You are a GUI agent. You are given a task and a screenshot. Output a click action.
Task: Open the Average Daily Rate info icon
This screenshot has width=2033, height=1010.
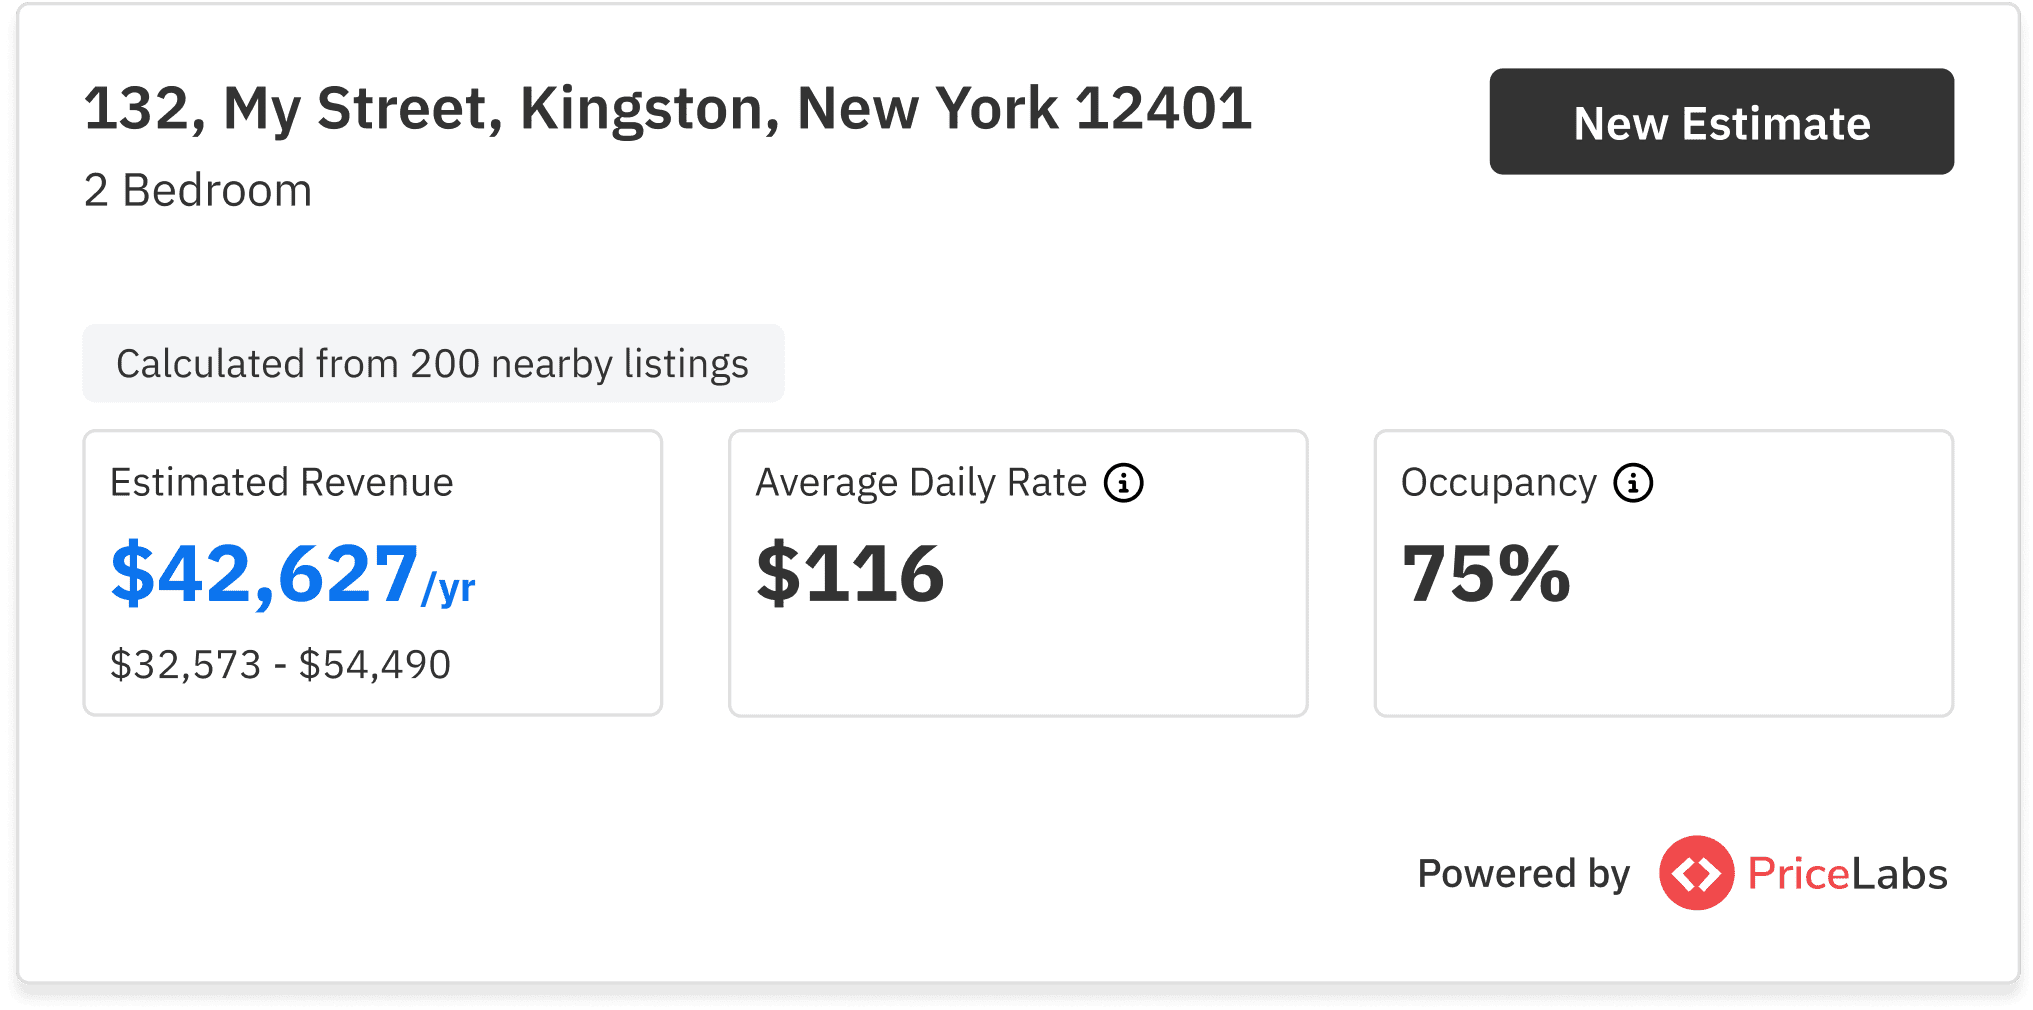coord(1123,483)
